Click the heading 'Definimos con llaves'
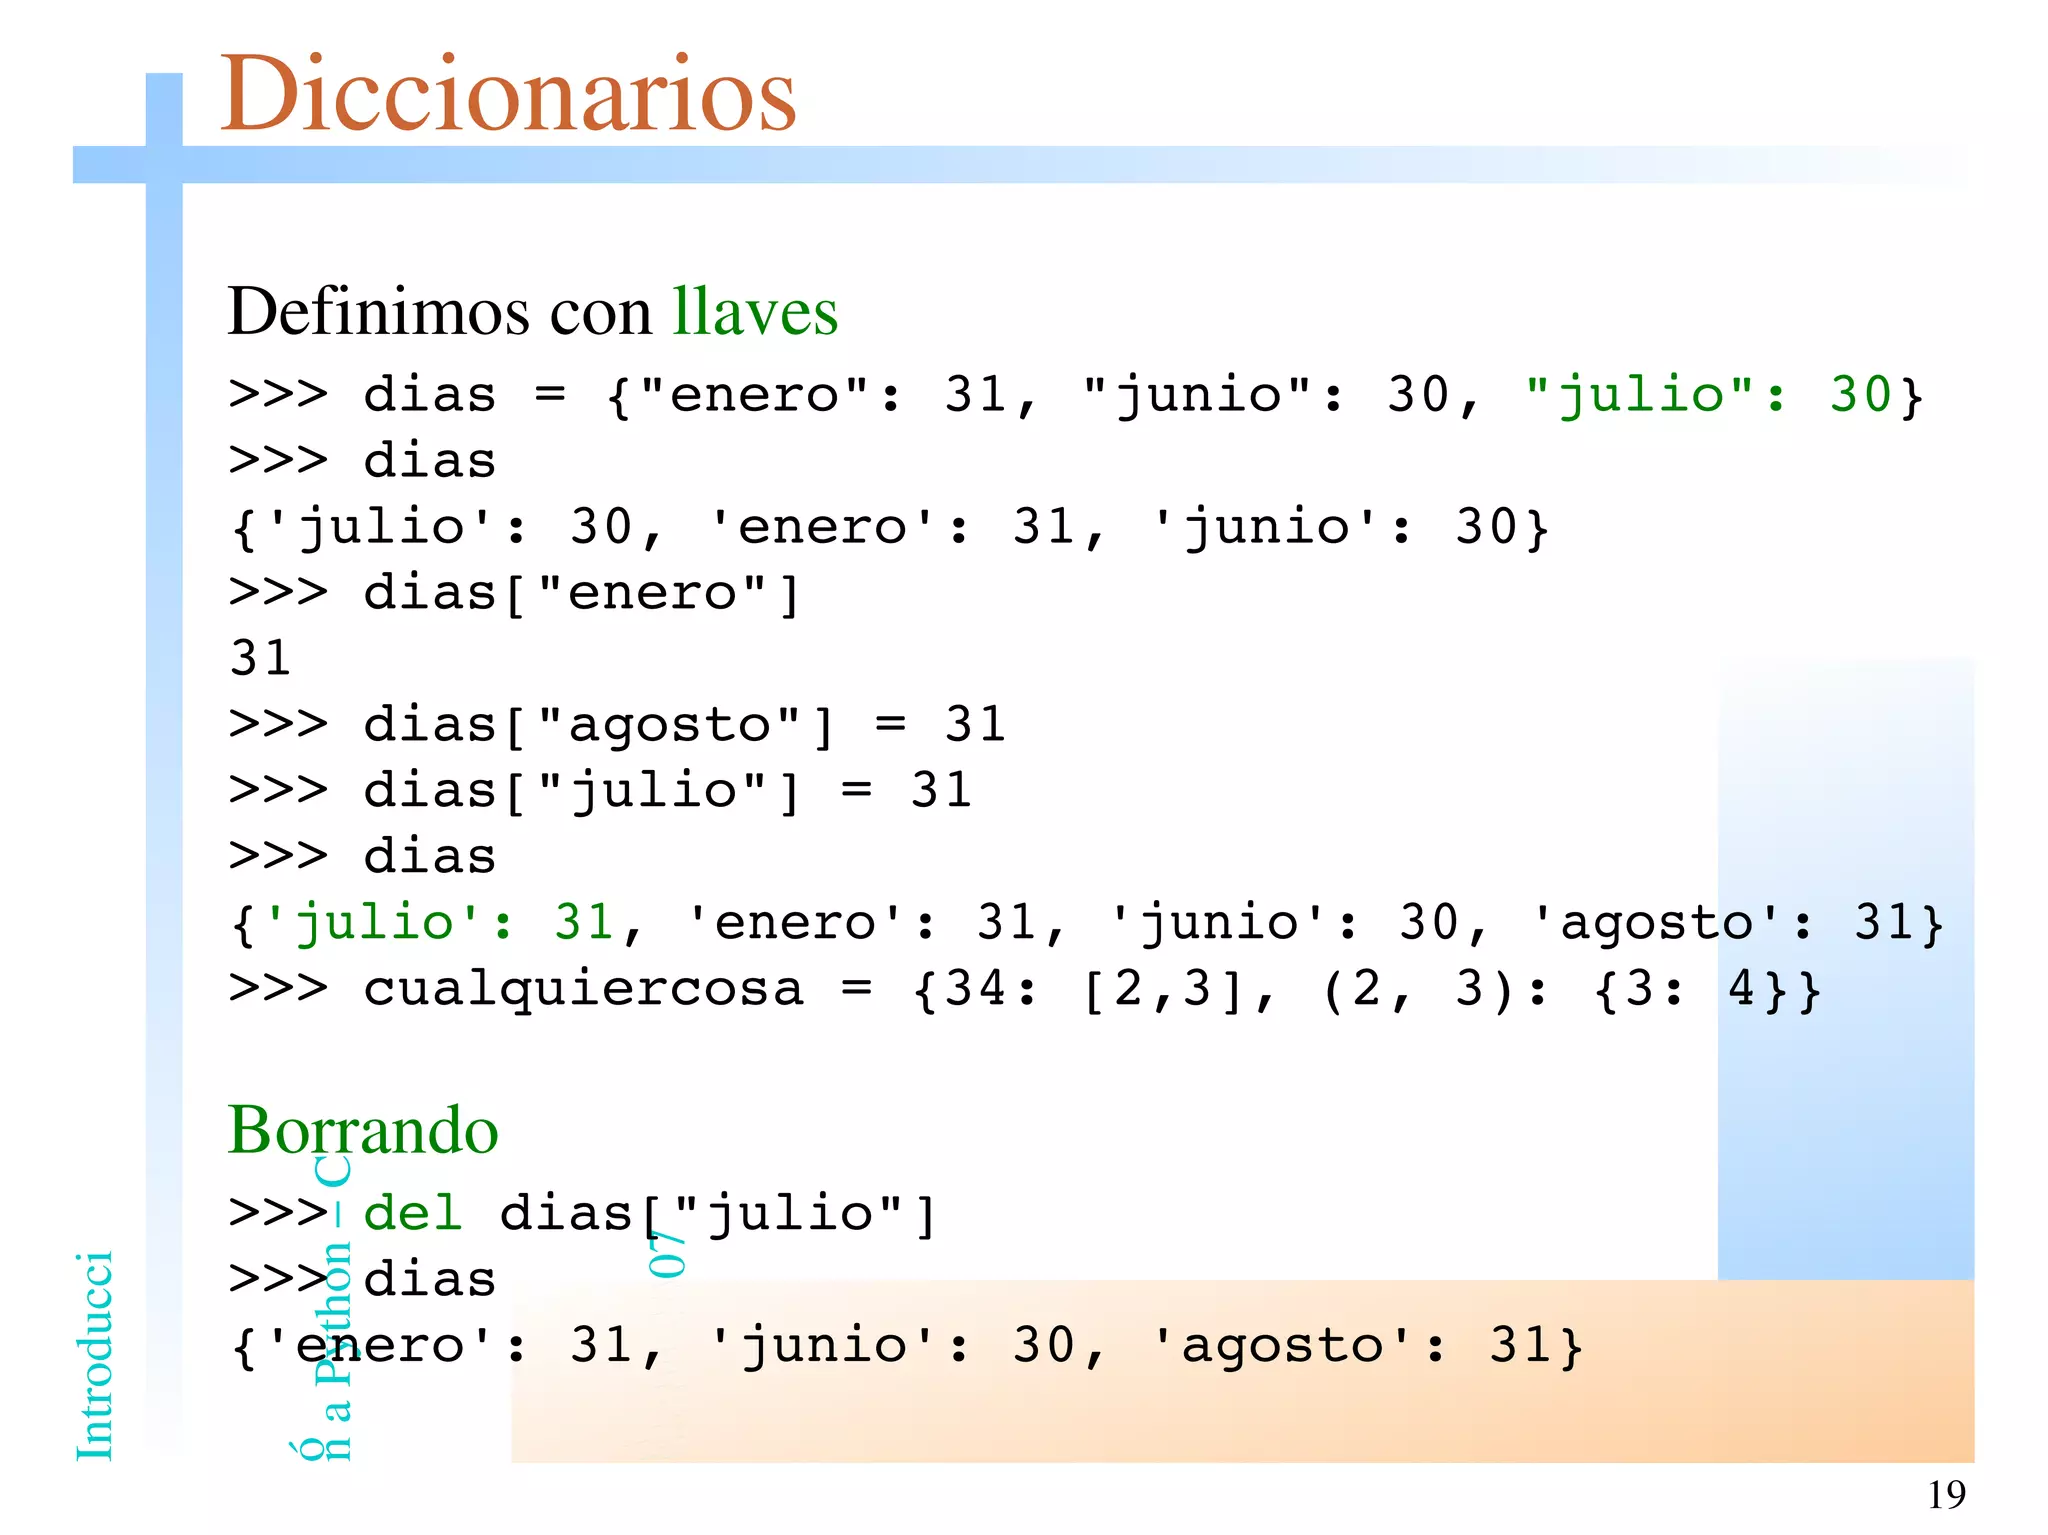This screenshot has height=1535, width=2048. [x=533, y=311]
